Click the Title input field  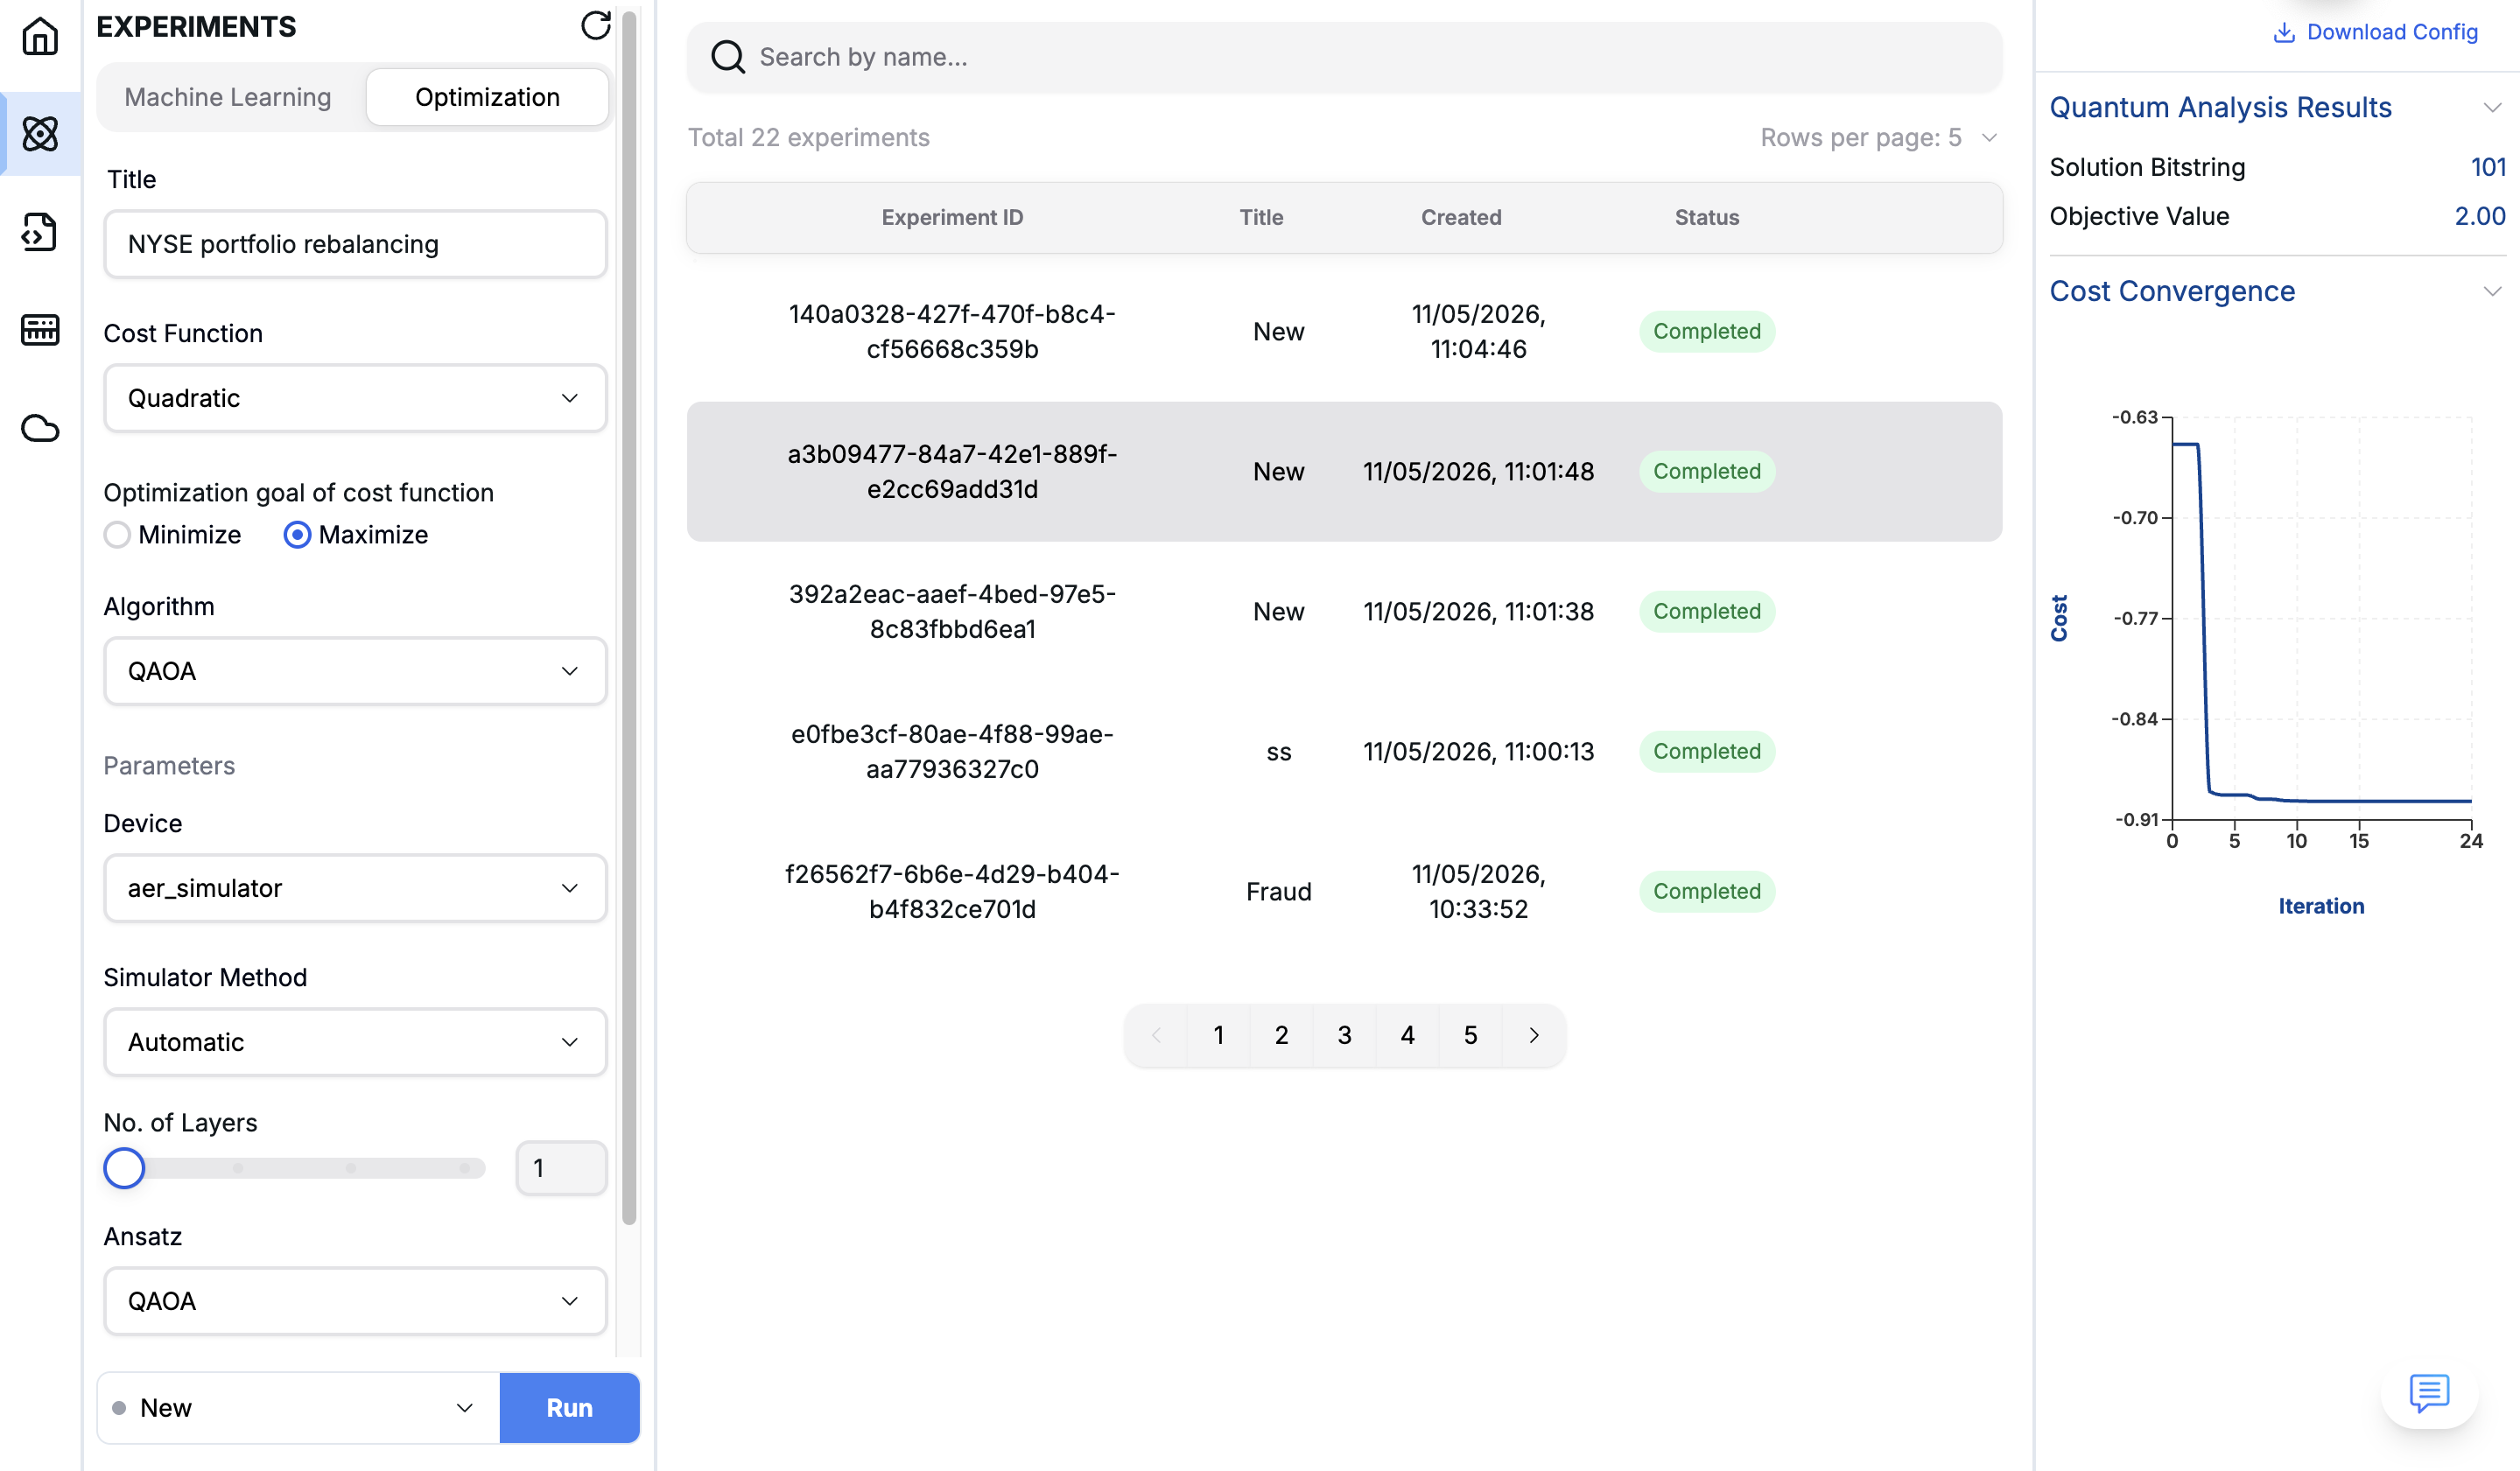tap(355, 244)
